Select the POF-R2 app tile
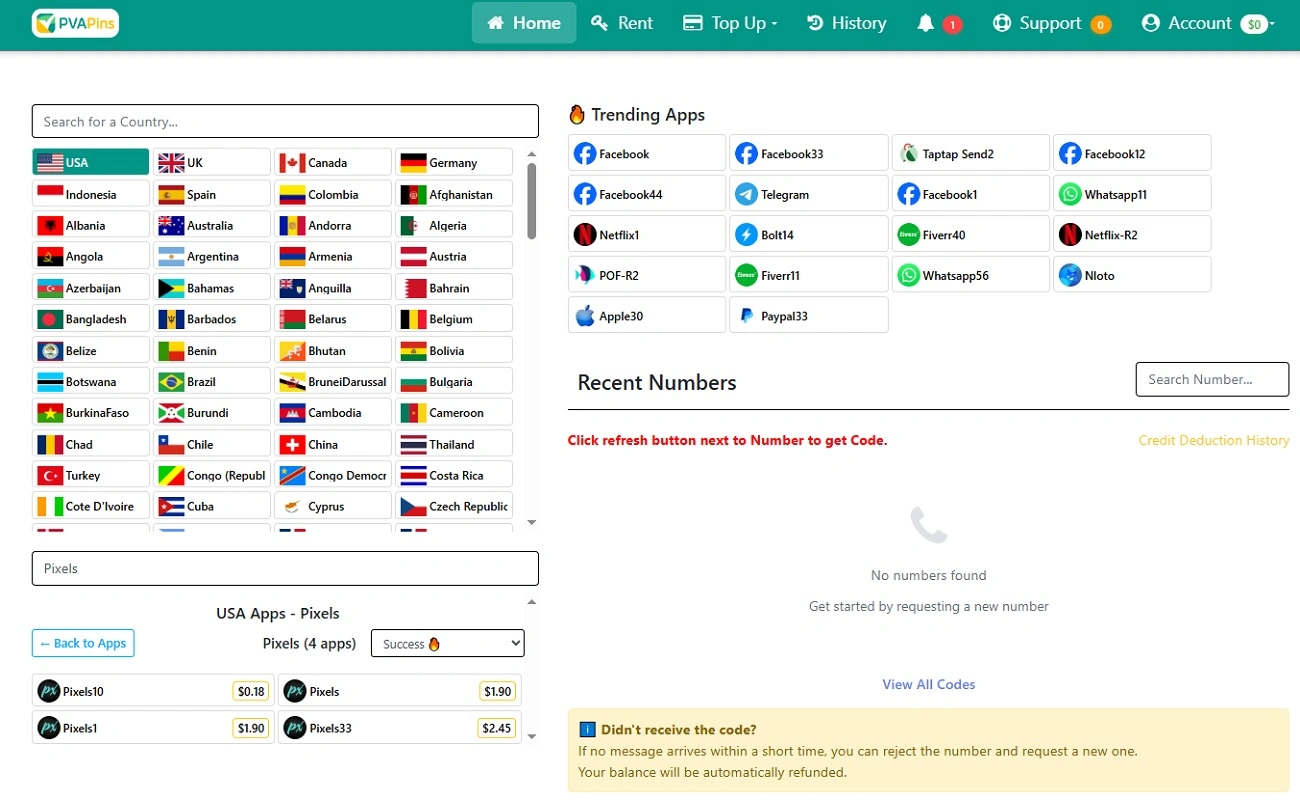This screenshot has height=800, width=1300. 646,275
